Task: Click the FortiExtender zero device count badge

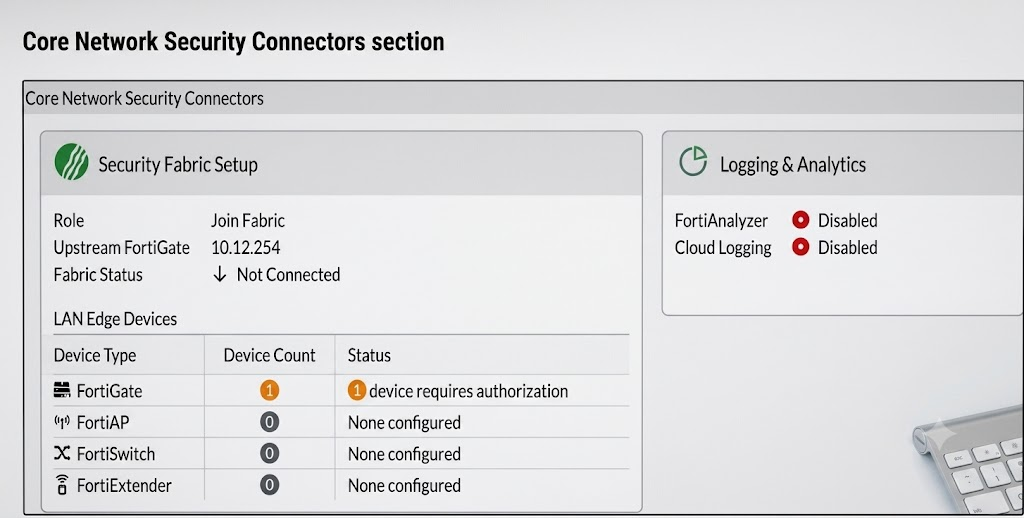Action: click(269, 485)
